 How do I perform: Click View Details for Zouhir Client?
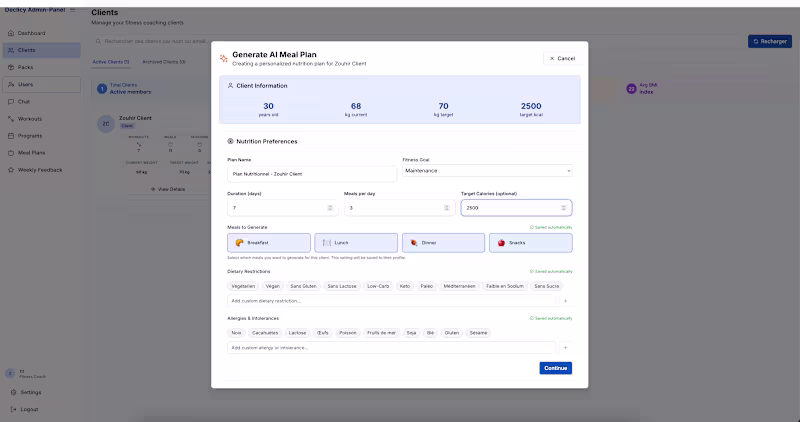coord(168,189)
